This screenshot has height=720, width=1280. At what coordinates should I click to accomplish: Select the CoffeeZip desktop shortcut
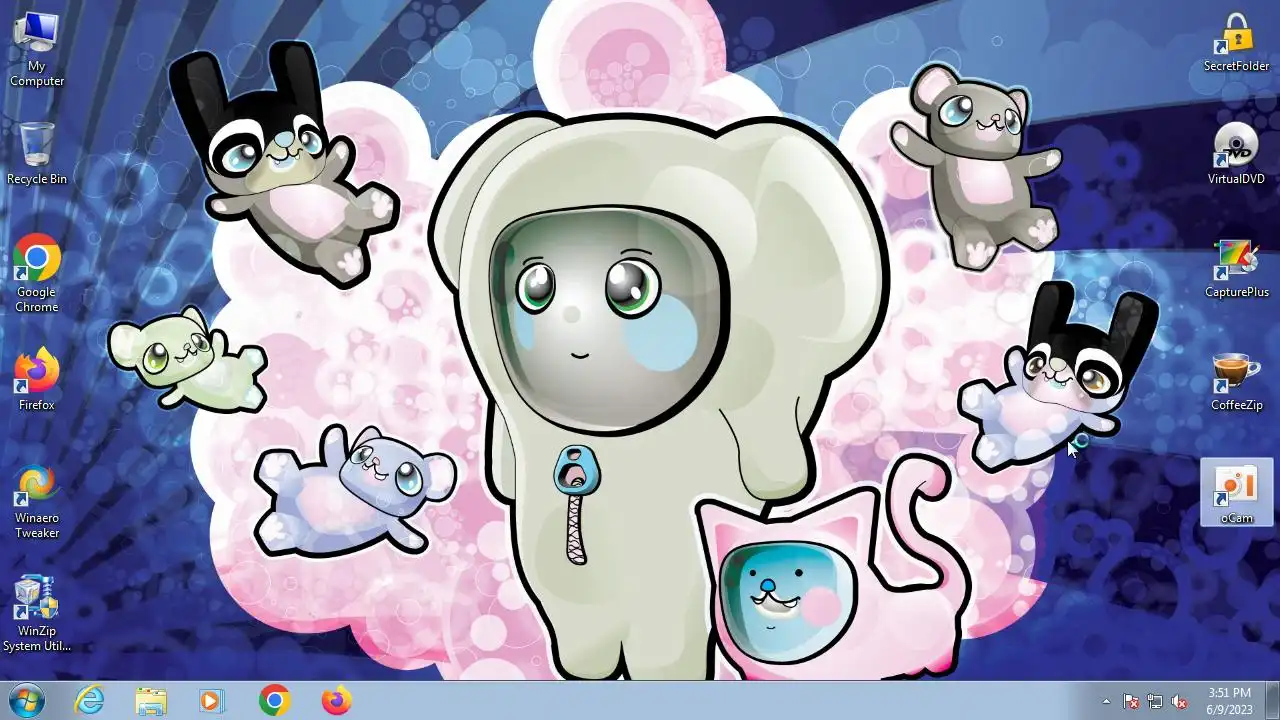click(x=1236, y=381)
